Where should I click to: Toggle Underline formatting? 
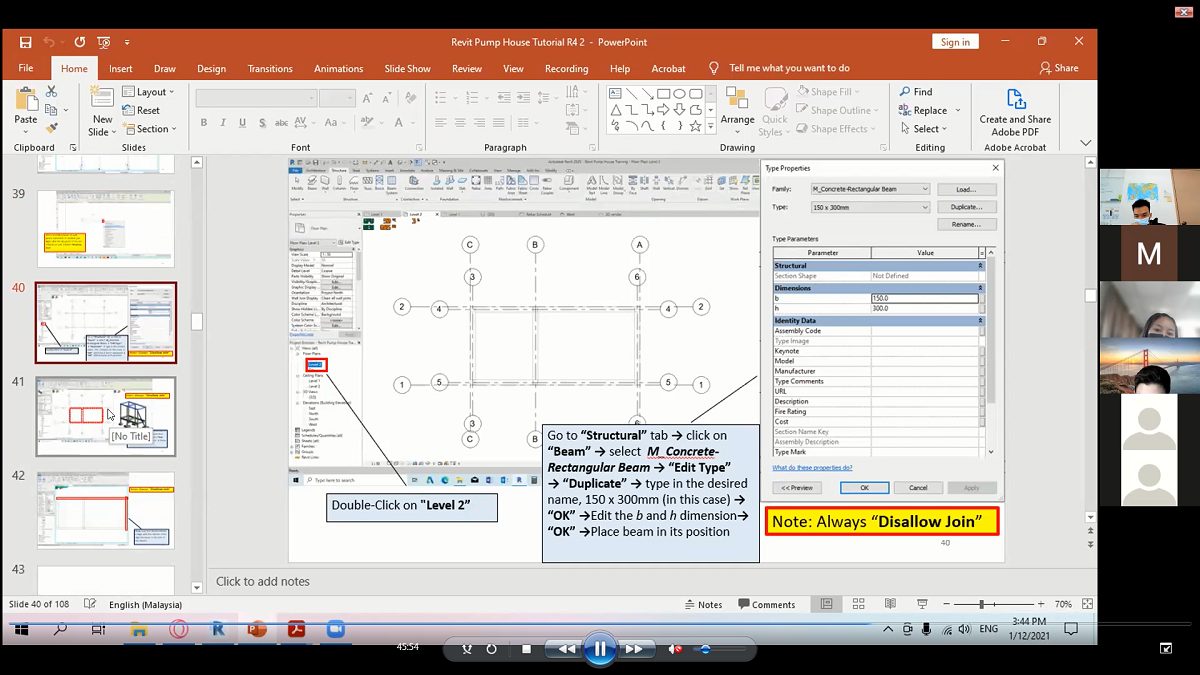(241, 123)
